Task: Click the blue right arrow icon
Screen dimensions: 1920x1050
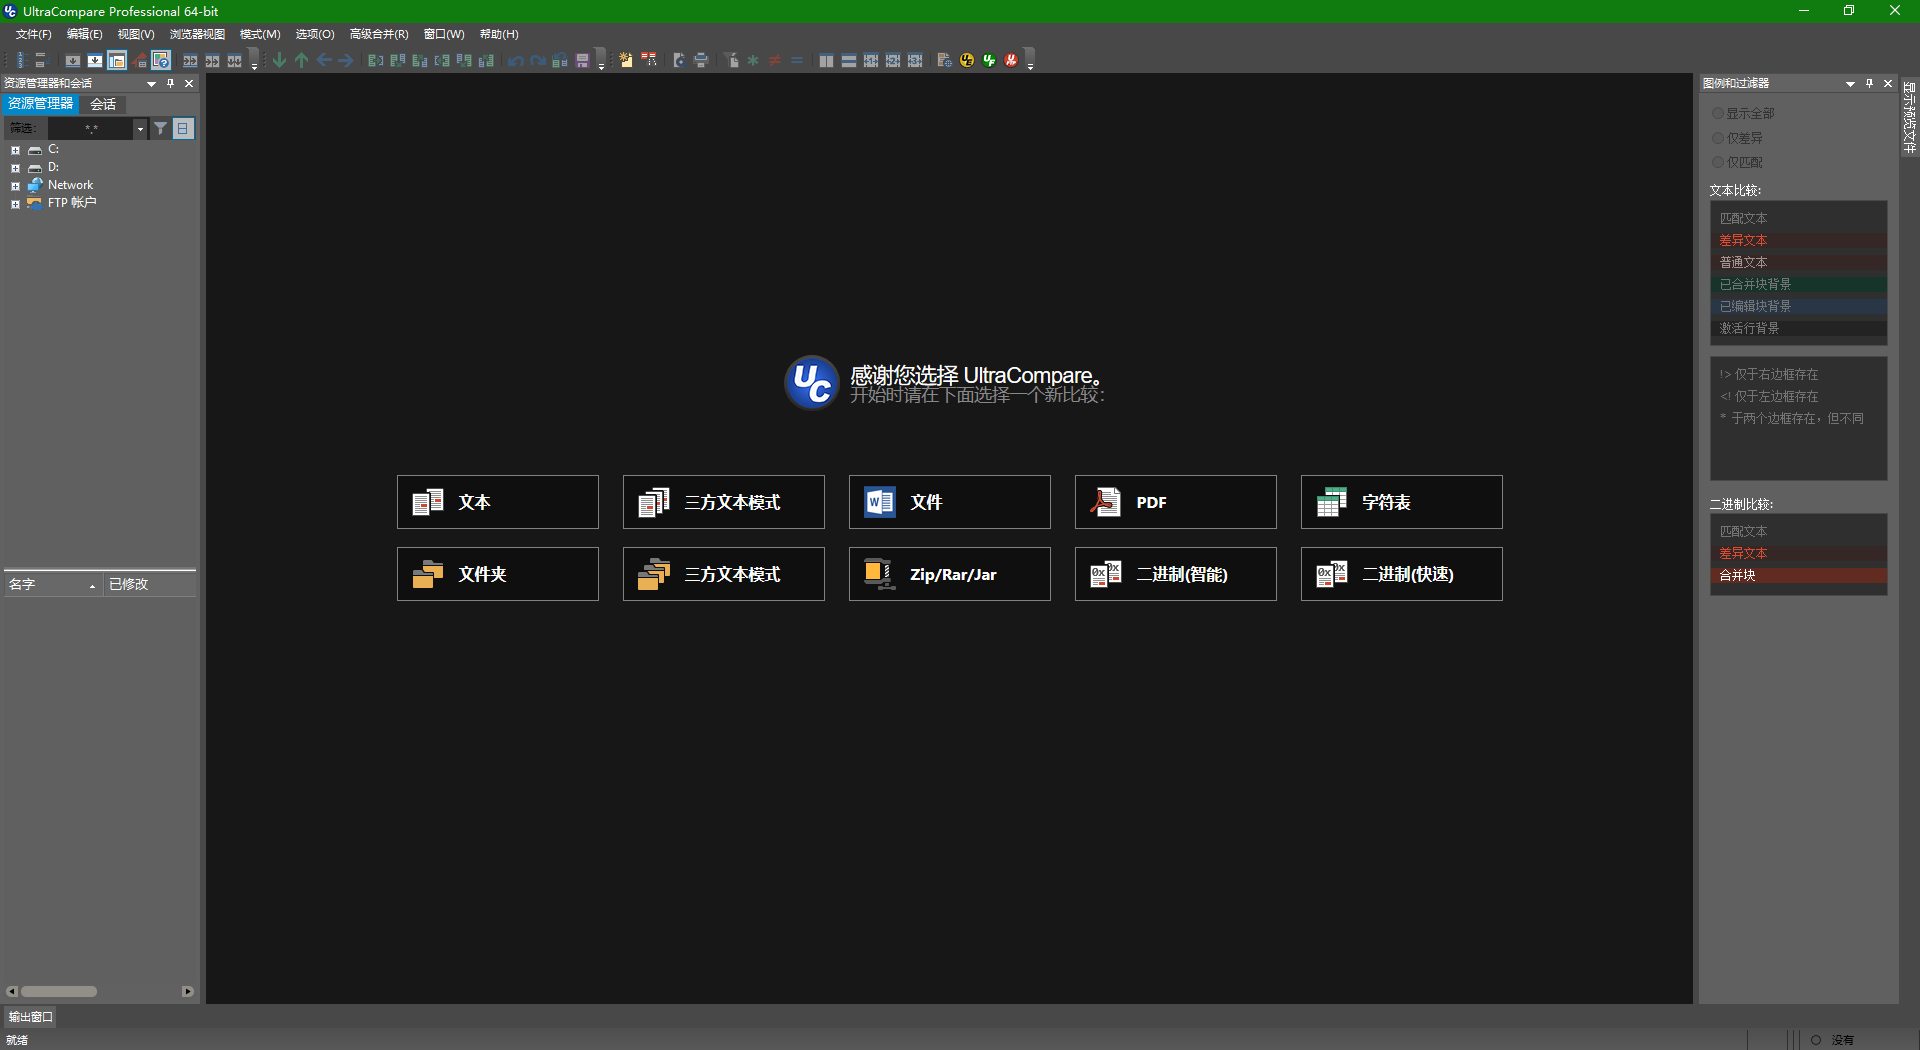Action: (x=346, y=60)
